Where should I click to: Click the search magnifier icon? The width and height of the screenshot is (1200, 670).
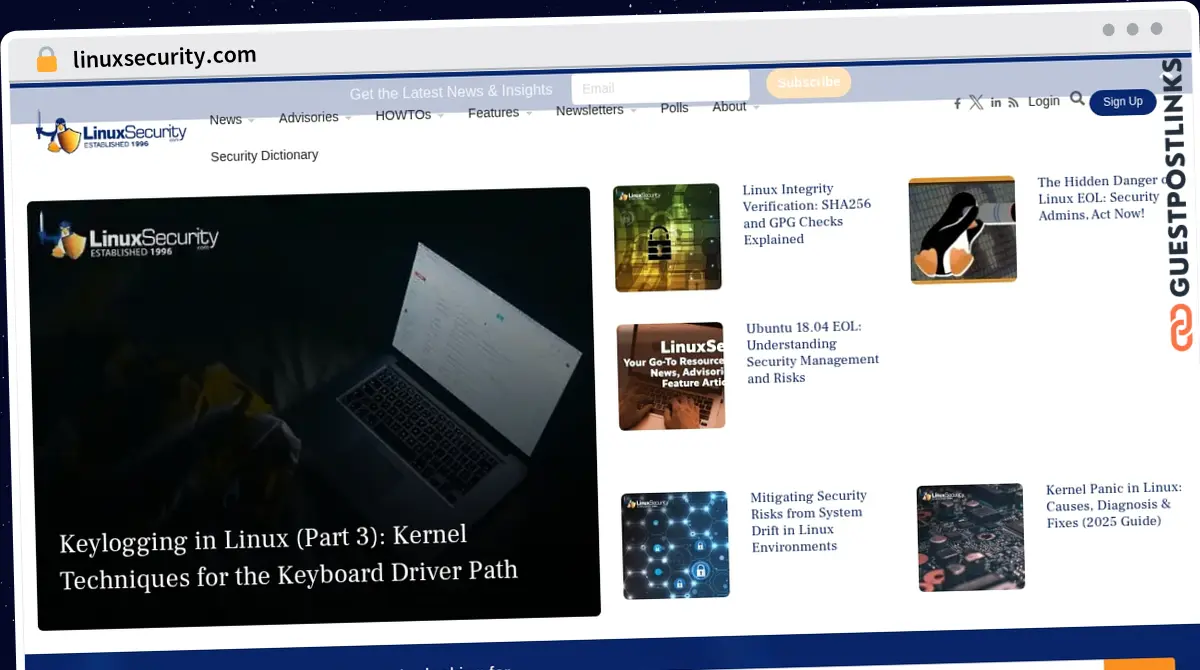click(x=1077, y=99)
